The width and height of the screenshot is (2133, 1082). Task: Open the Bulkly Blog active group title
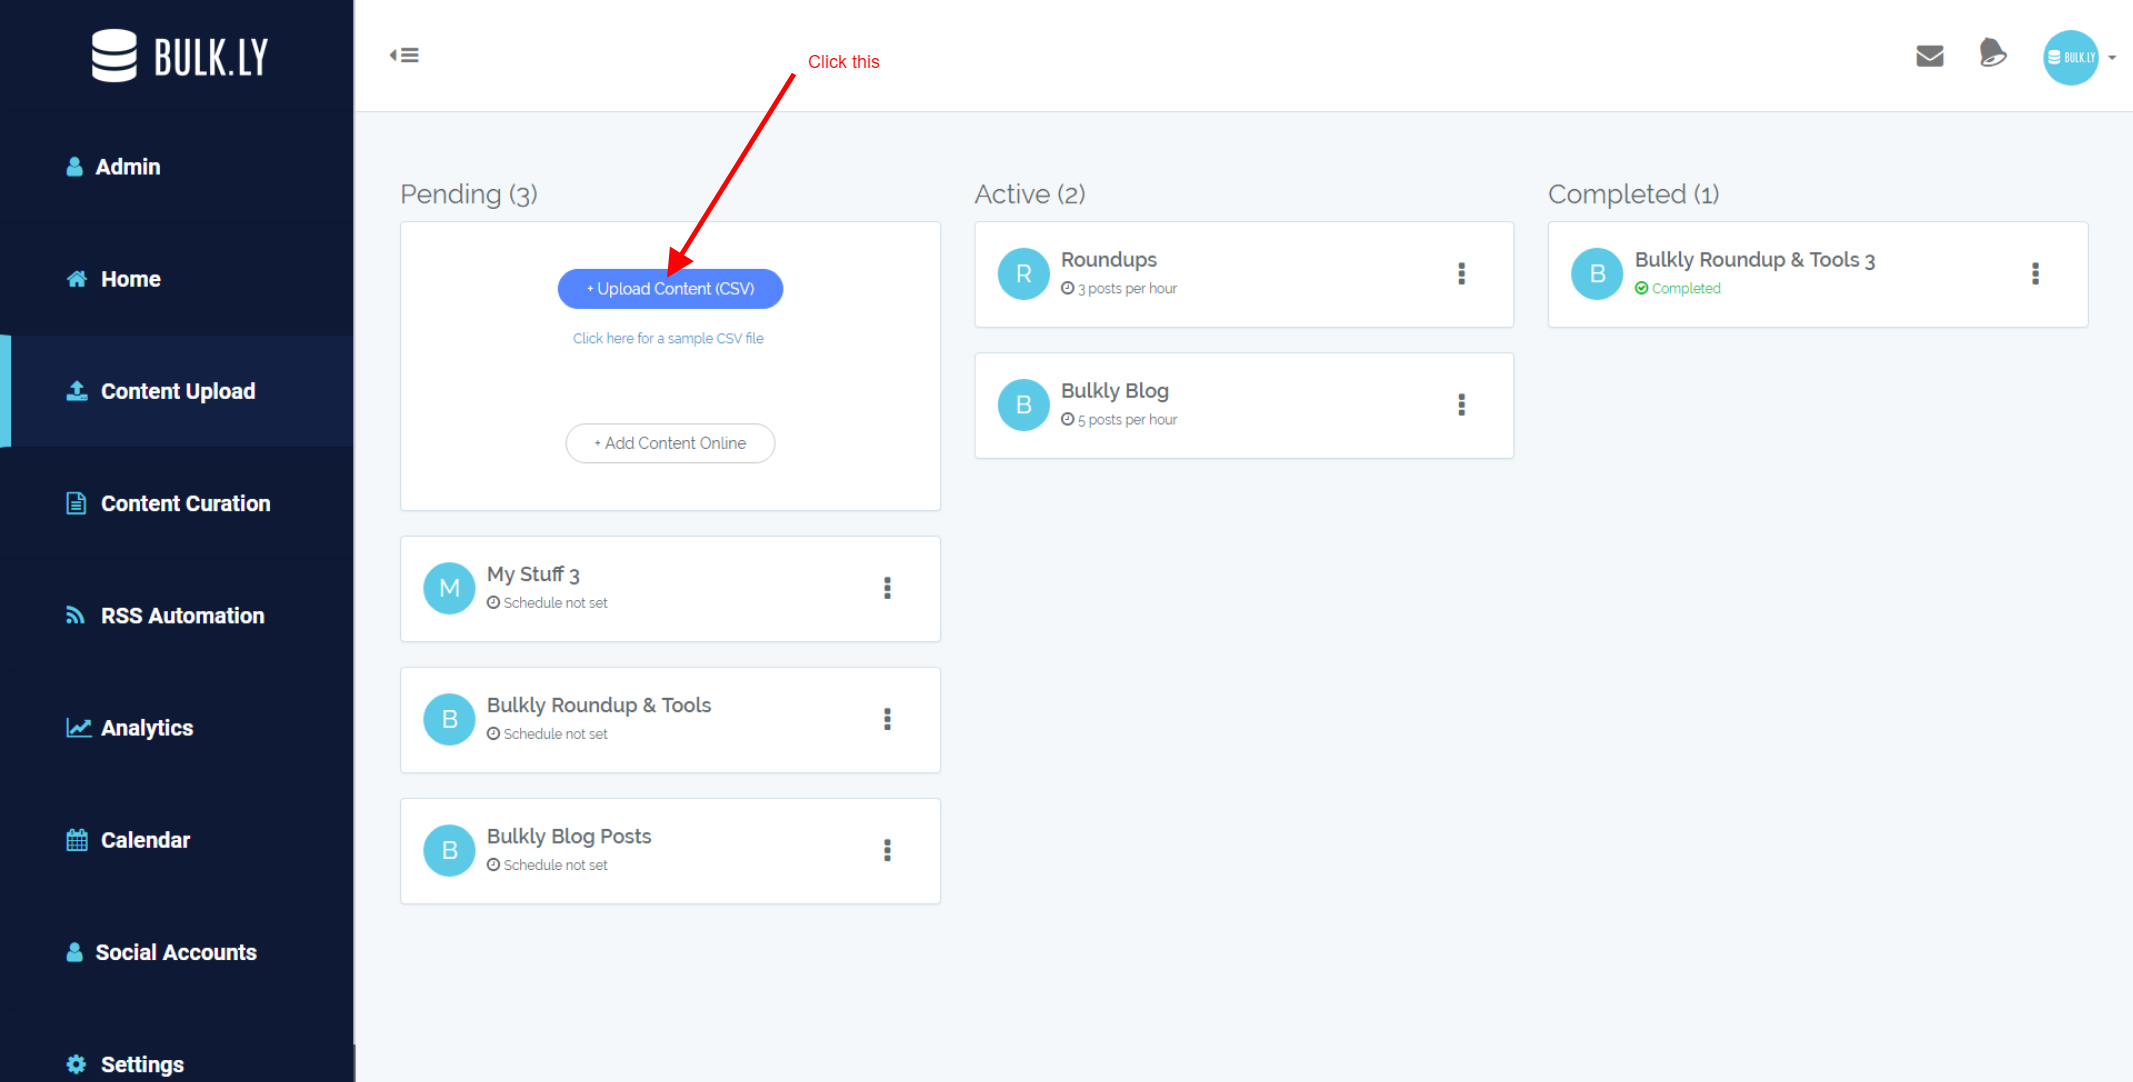1115,391
